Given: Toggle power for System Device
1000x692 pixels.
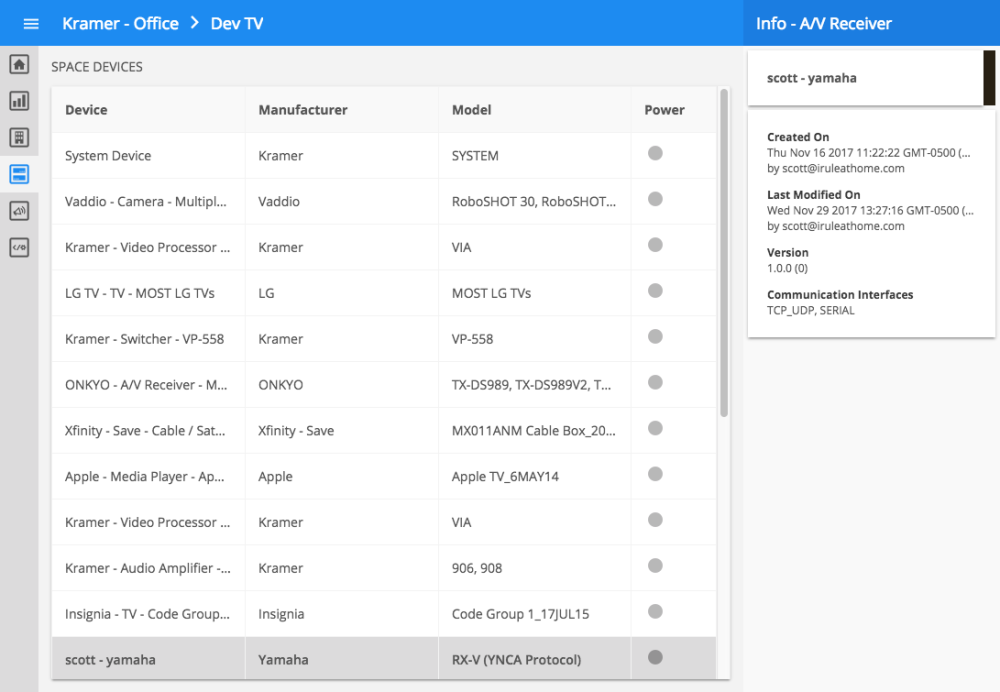Looking at the screenshot, I should tap(656, 153).
